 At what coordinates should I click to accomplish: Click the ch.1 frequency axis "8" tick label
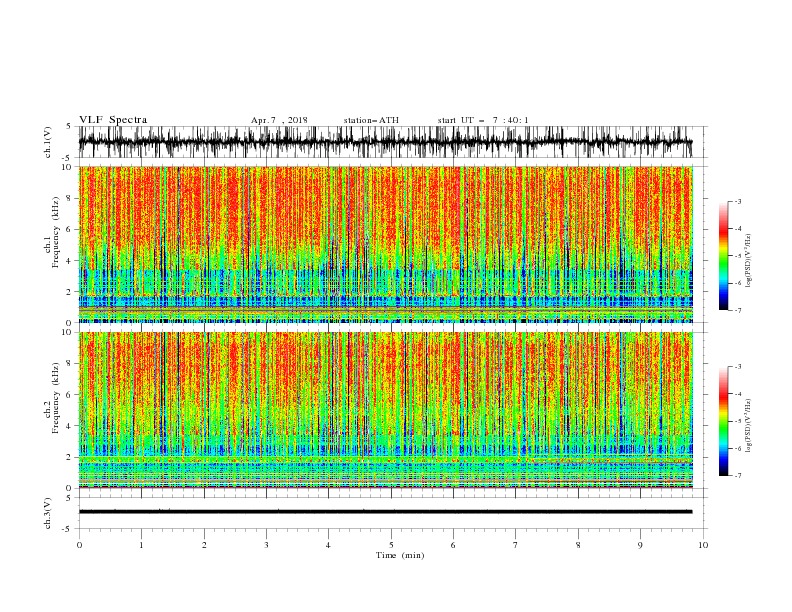70,198
